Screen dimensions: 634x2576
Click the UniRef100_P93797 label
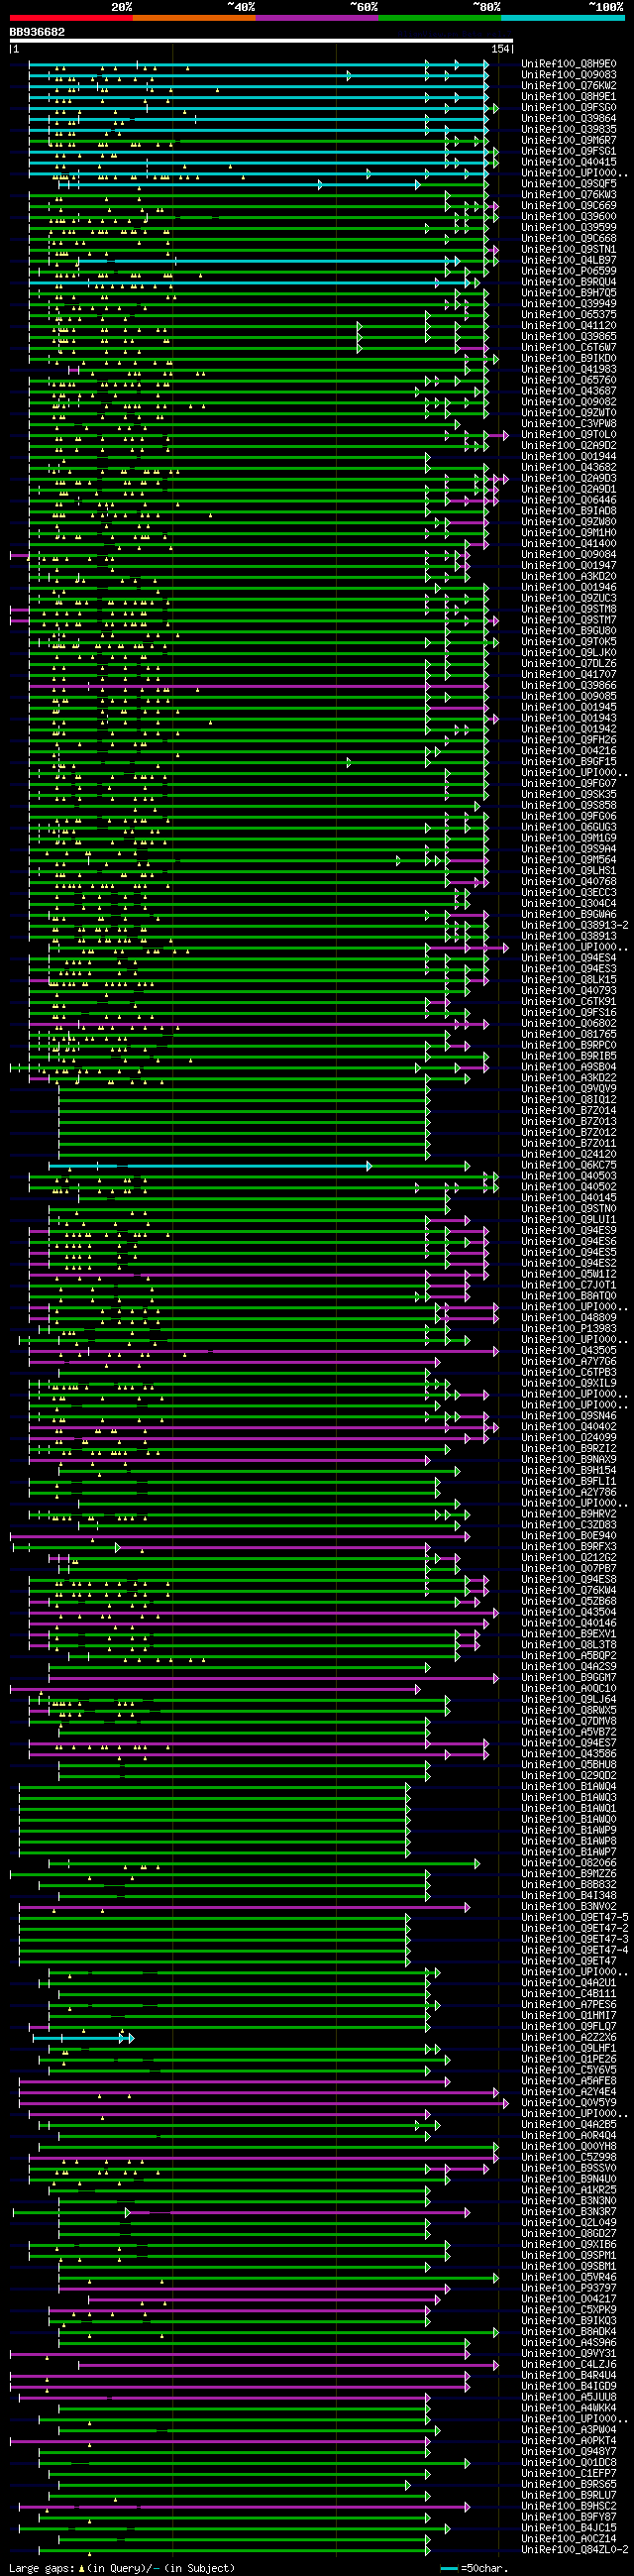click(569, 2289)
